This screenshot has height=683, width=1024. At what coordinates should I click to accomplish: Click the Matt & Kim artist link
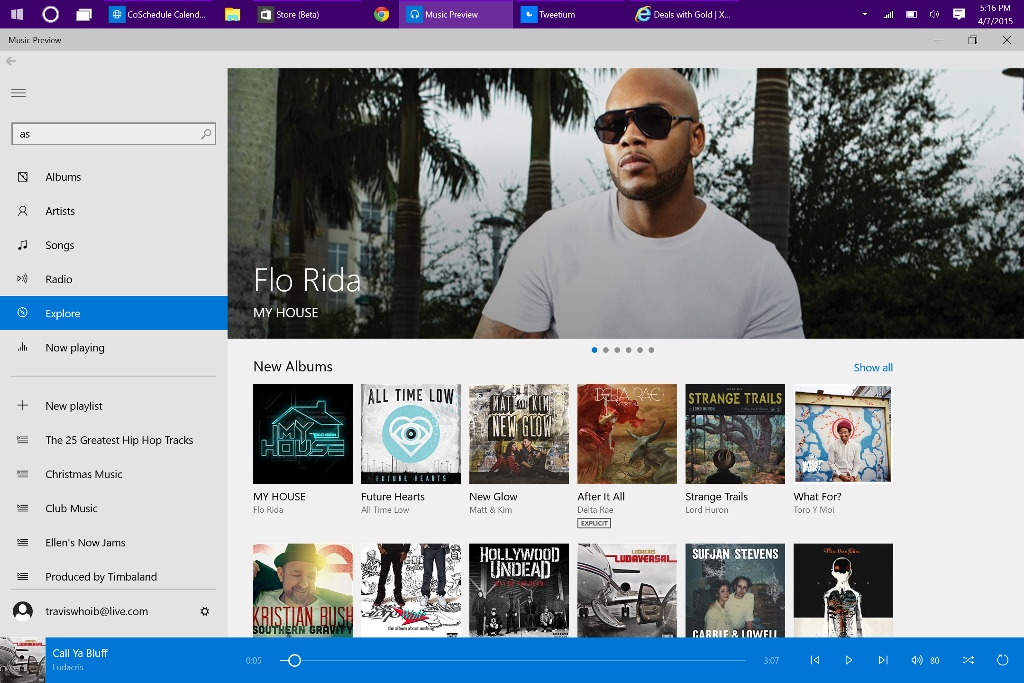490,510
